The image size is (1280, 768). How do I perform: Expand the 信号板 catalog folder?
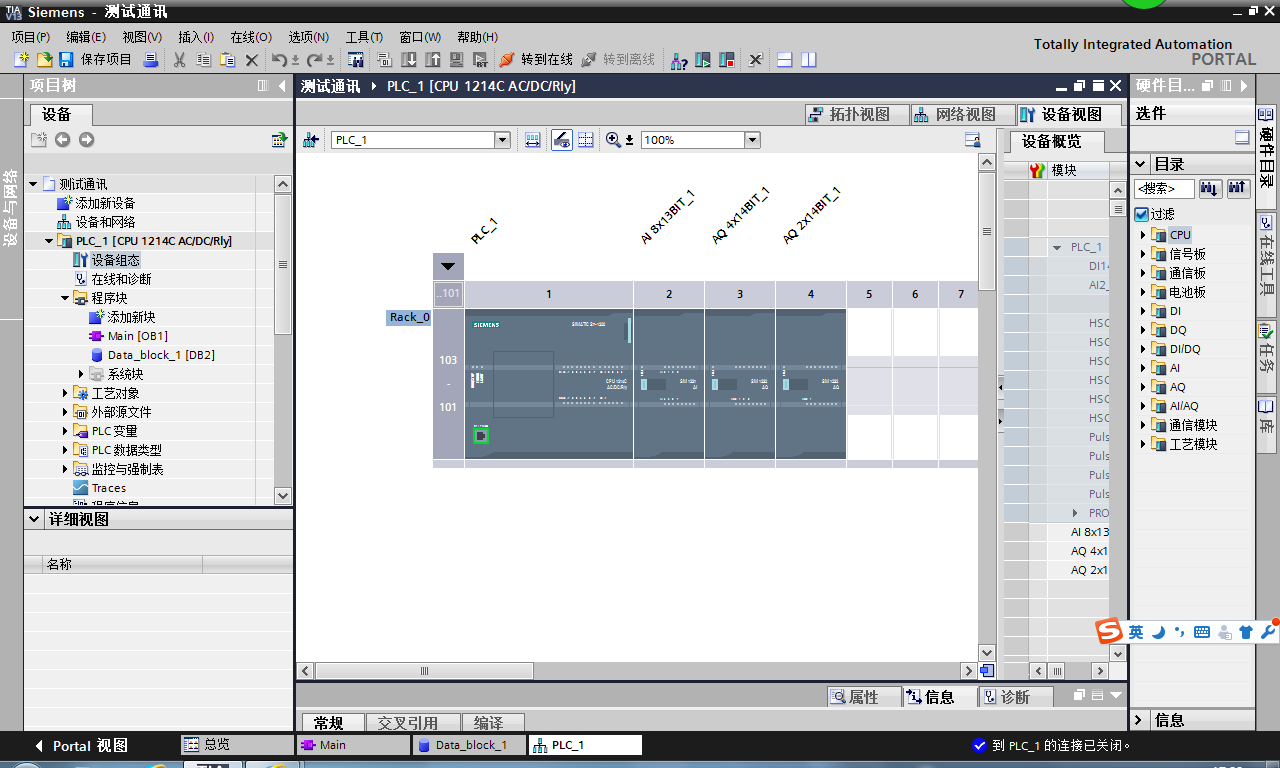[1143, 254]
